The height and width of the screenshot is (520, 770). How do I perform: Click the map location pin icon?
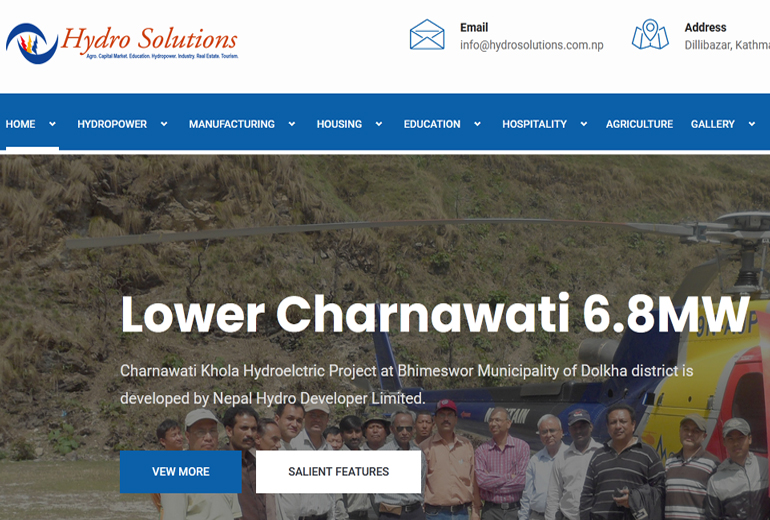(x=650, y=34)
